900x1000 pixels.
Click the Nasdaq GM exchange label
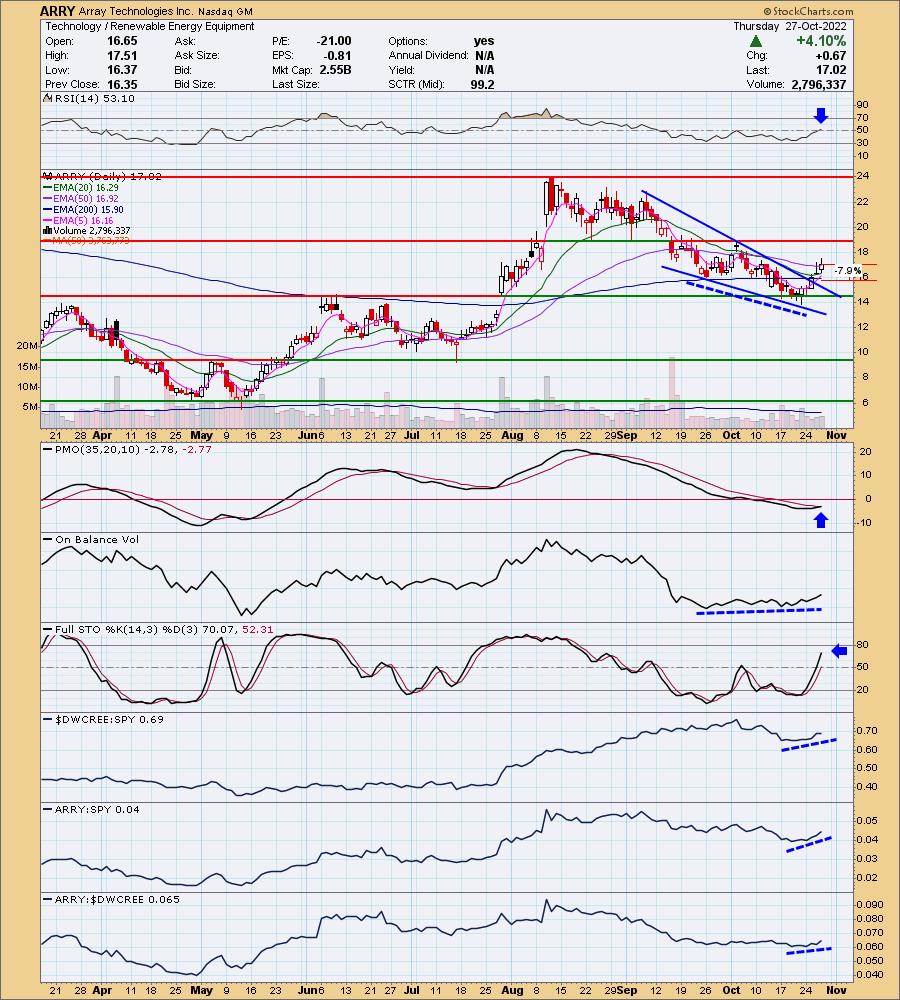225,12
